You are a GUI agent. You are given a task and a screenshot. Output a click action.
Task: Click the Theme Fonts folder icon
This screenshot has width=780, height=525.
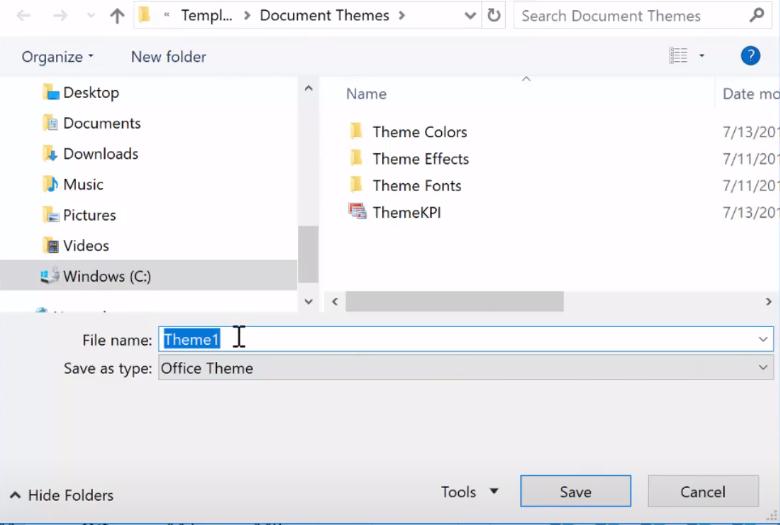pyautogui.click(x=356, y=185)
